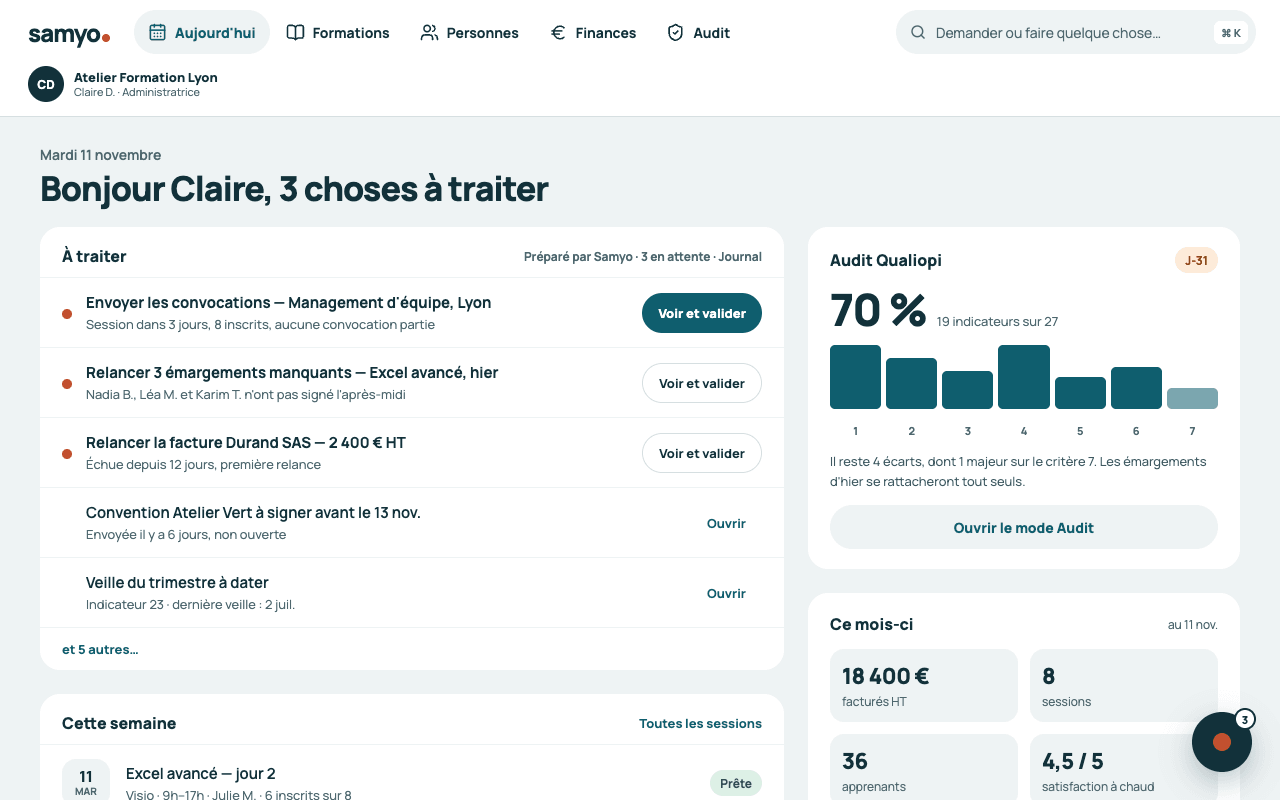Click the '36 apprenants' stat card
The image size is (1280, 800).
coord(924,768)
